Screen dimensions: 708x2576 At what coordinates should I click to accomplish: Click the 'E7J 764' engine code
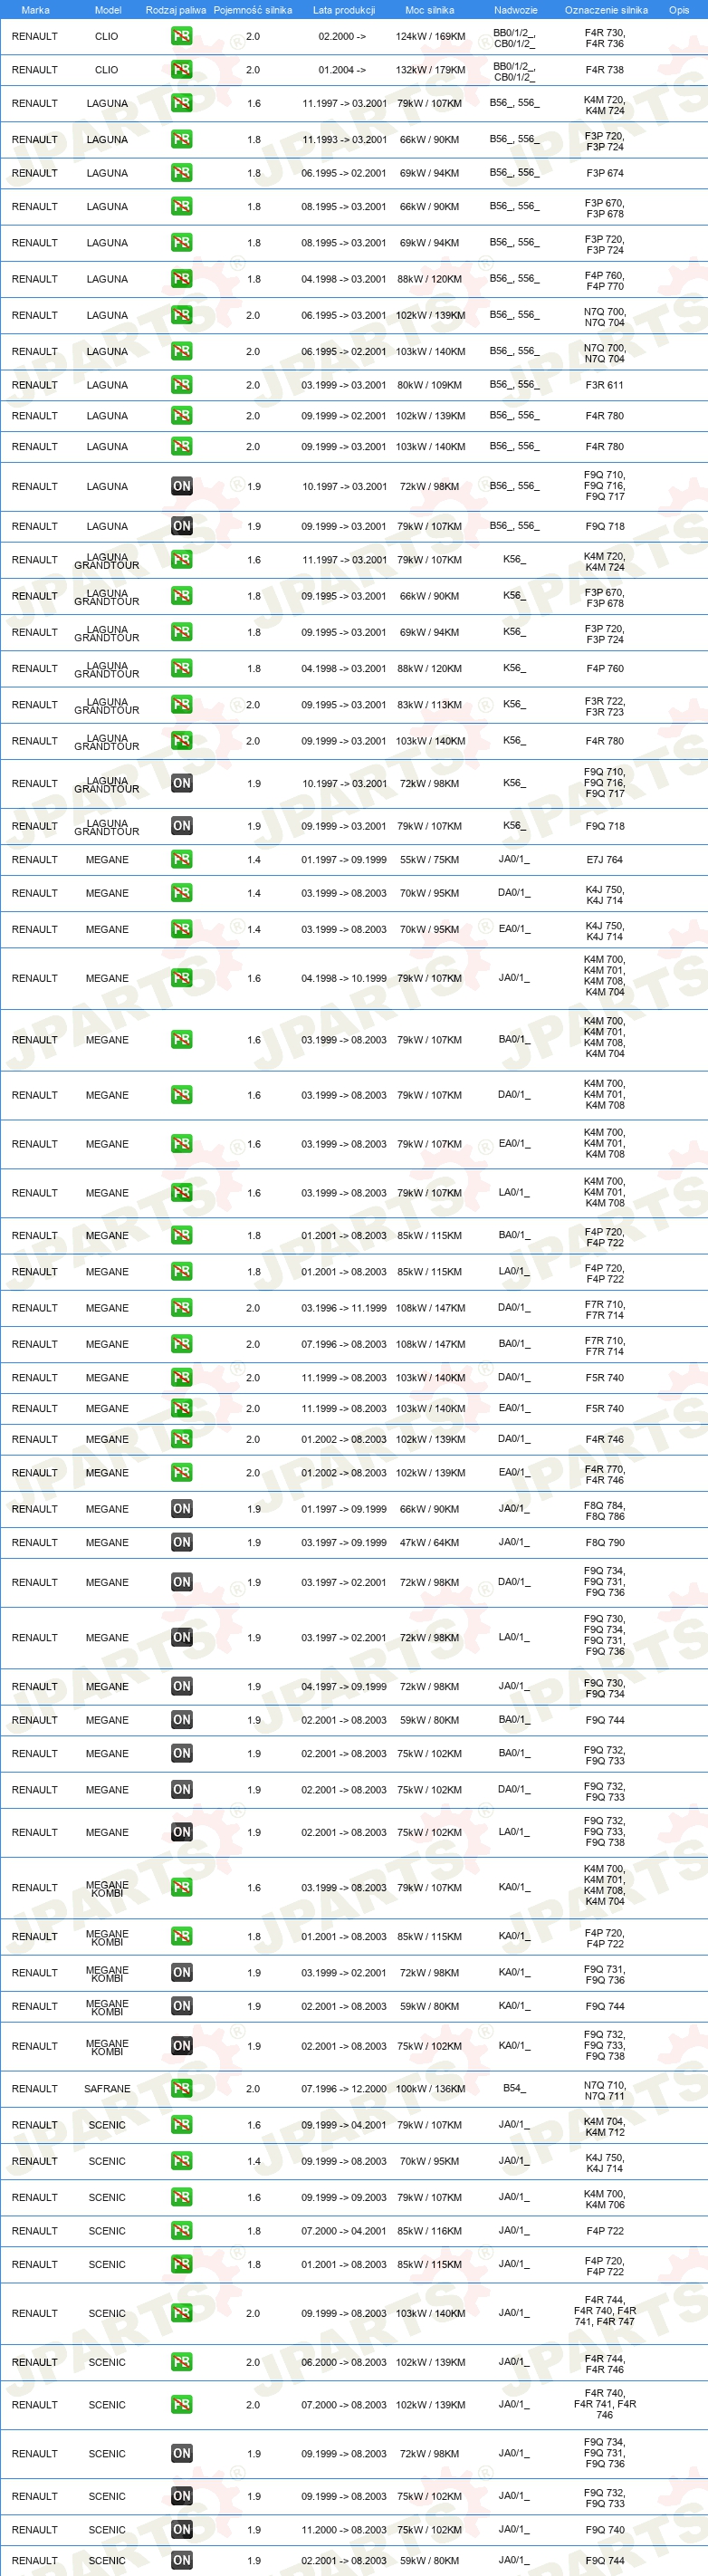(604, 860)
